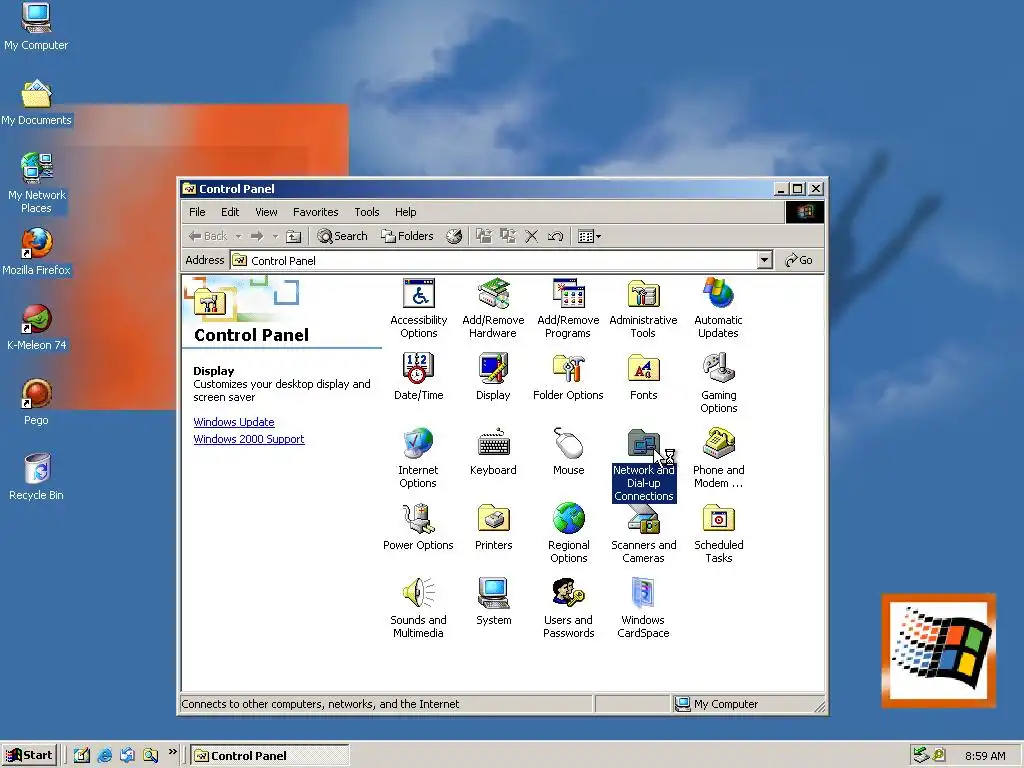Click the Start button
The width and height of the screenshot is (1024, 768).
(29, 756)
